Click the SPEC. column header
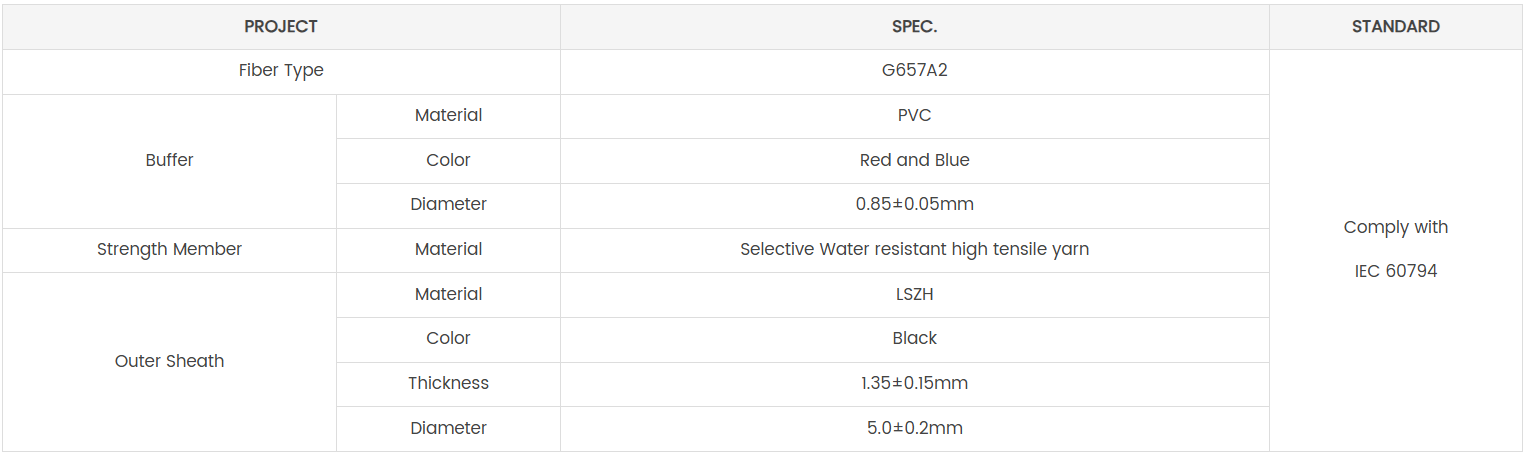Screen dimensions: 1529x455 [x=914, y=27]
